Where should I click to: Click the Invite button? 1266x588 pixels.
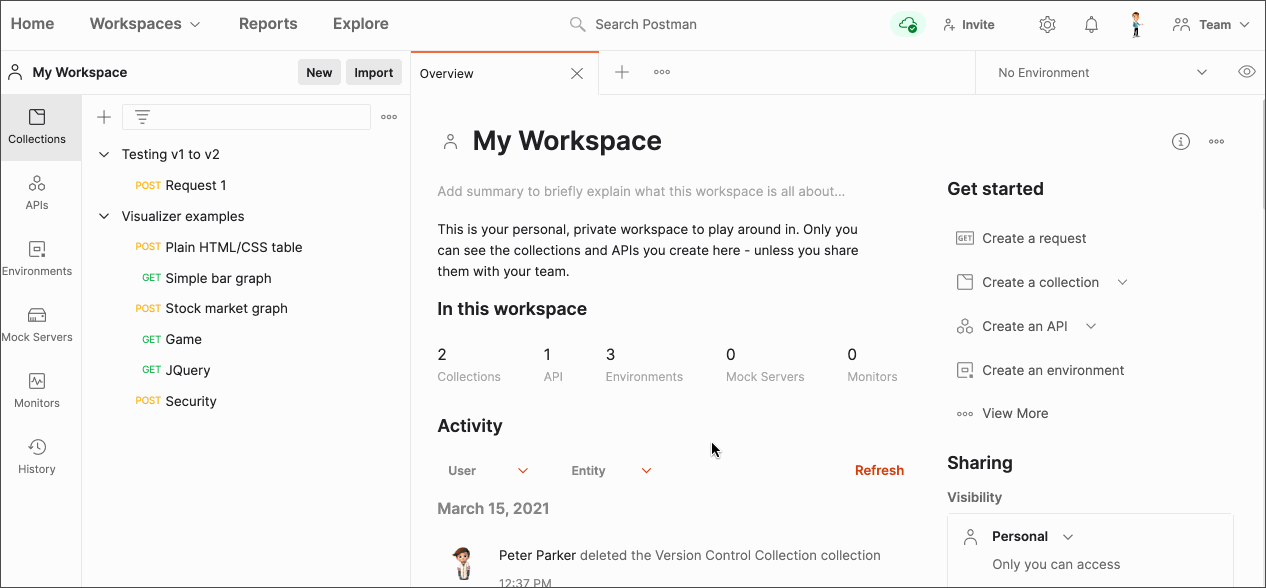coord(968,25)
